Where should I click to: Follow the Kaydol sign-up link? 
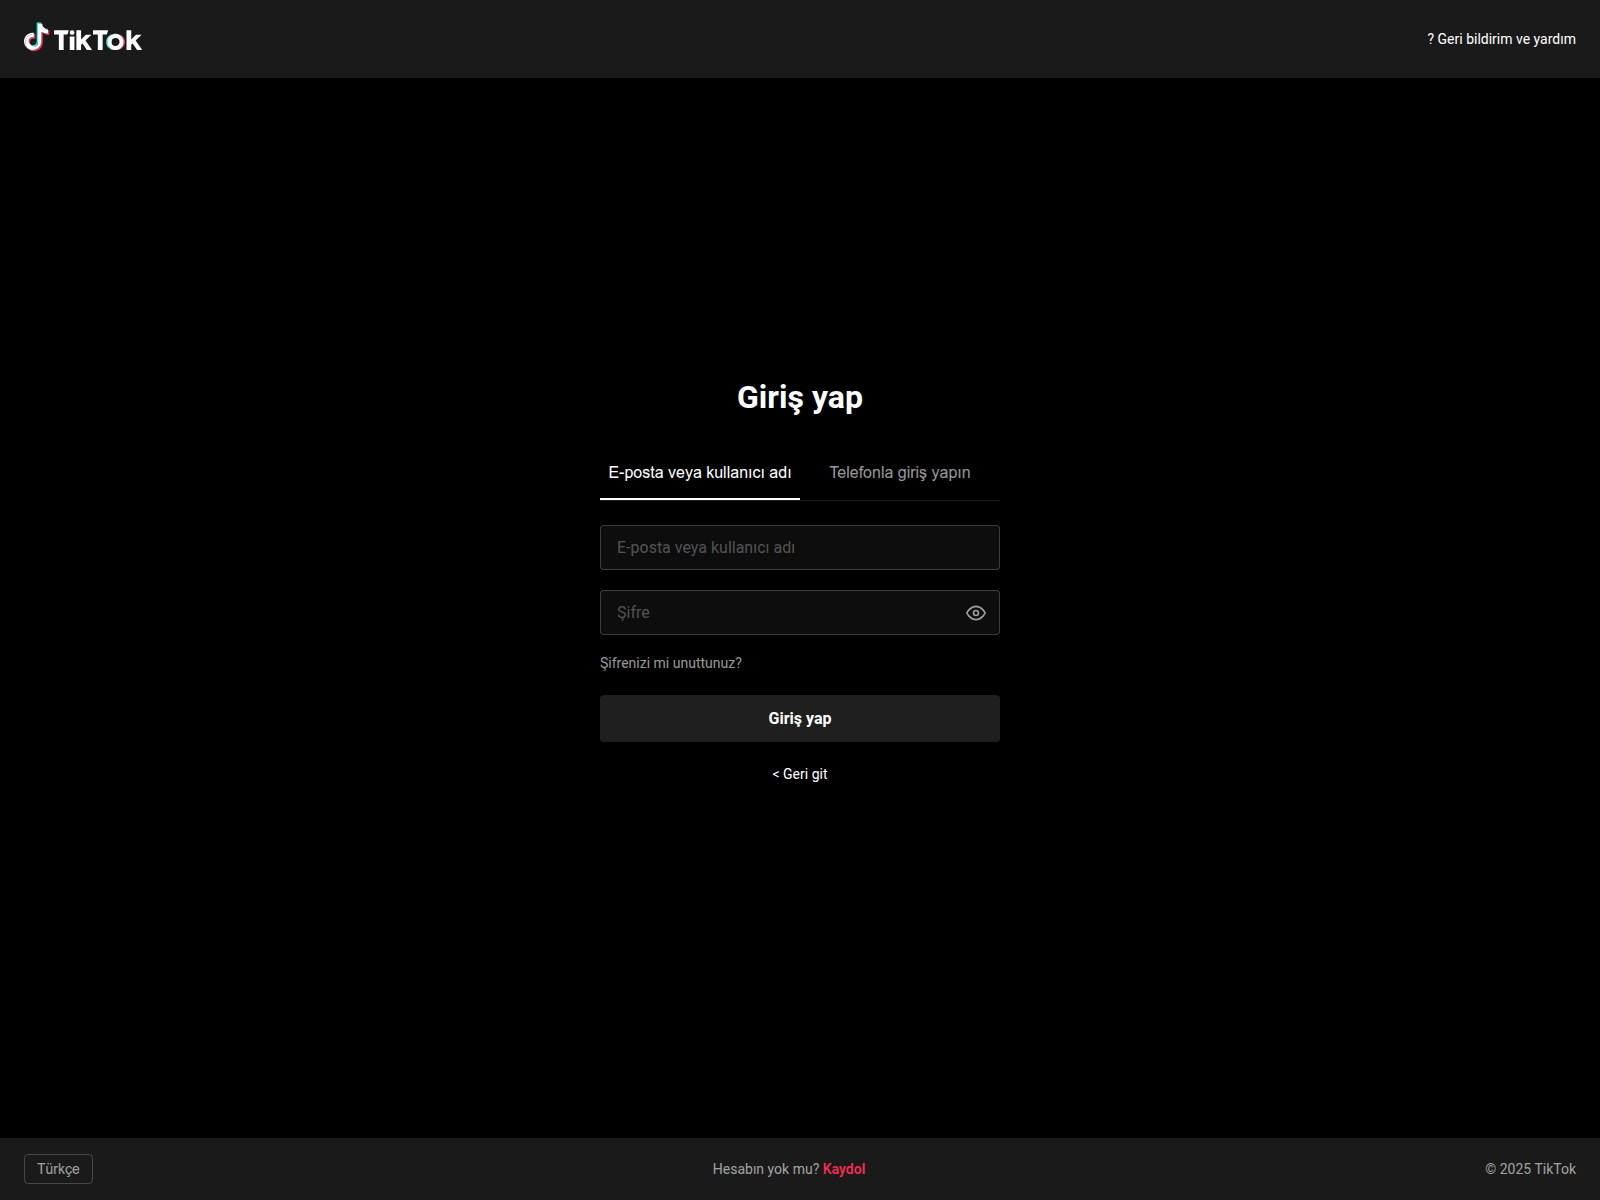(x=844, y=1169)
